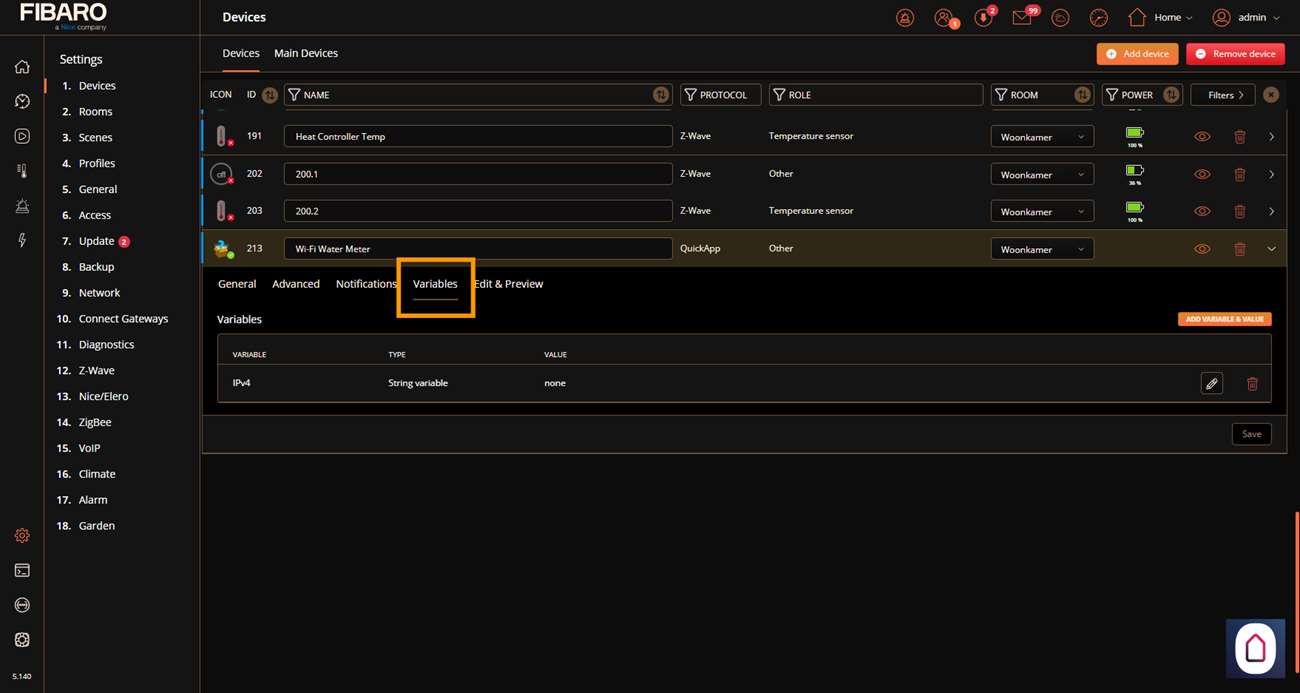The image size is (1300, 693).
Task: Hide the Heat Controller Temp device
Action: click(1202, 137)
